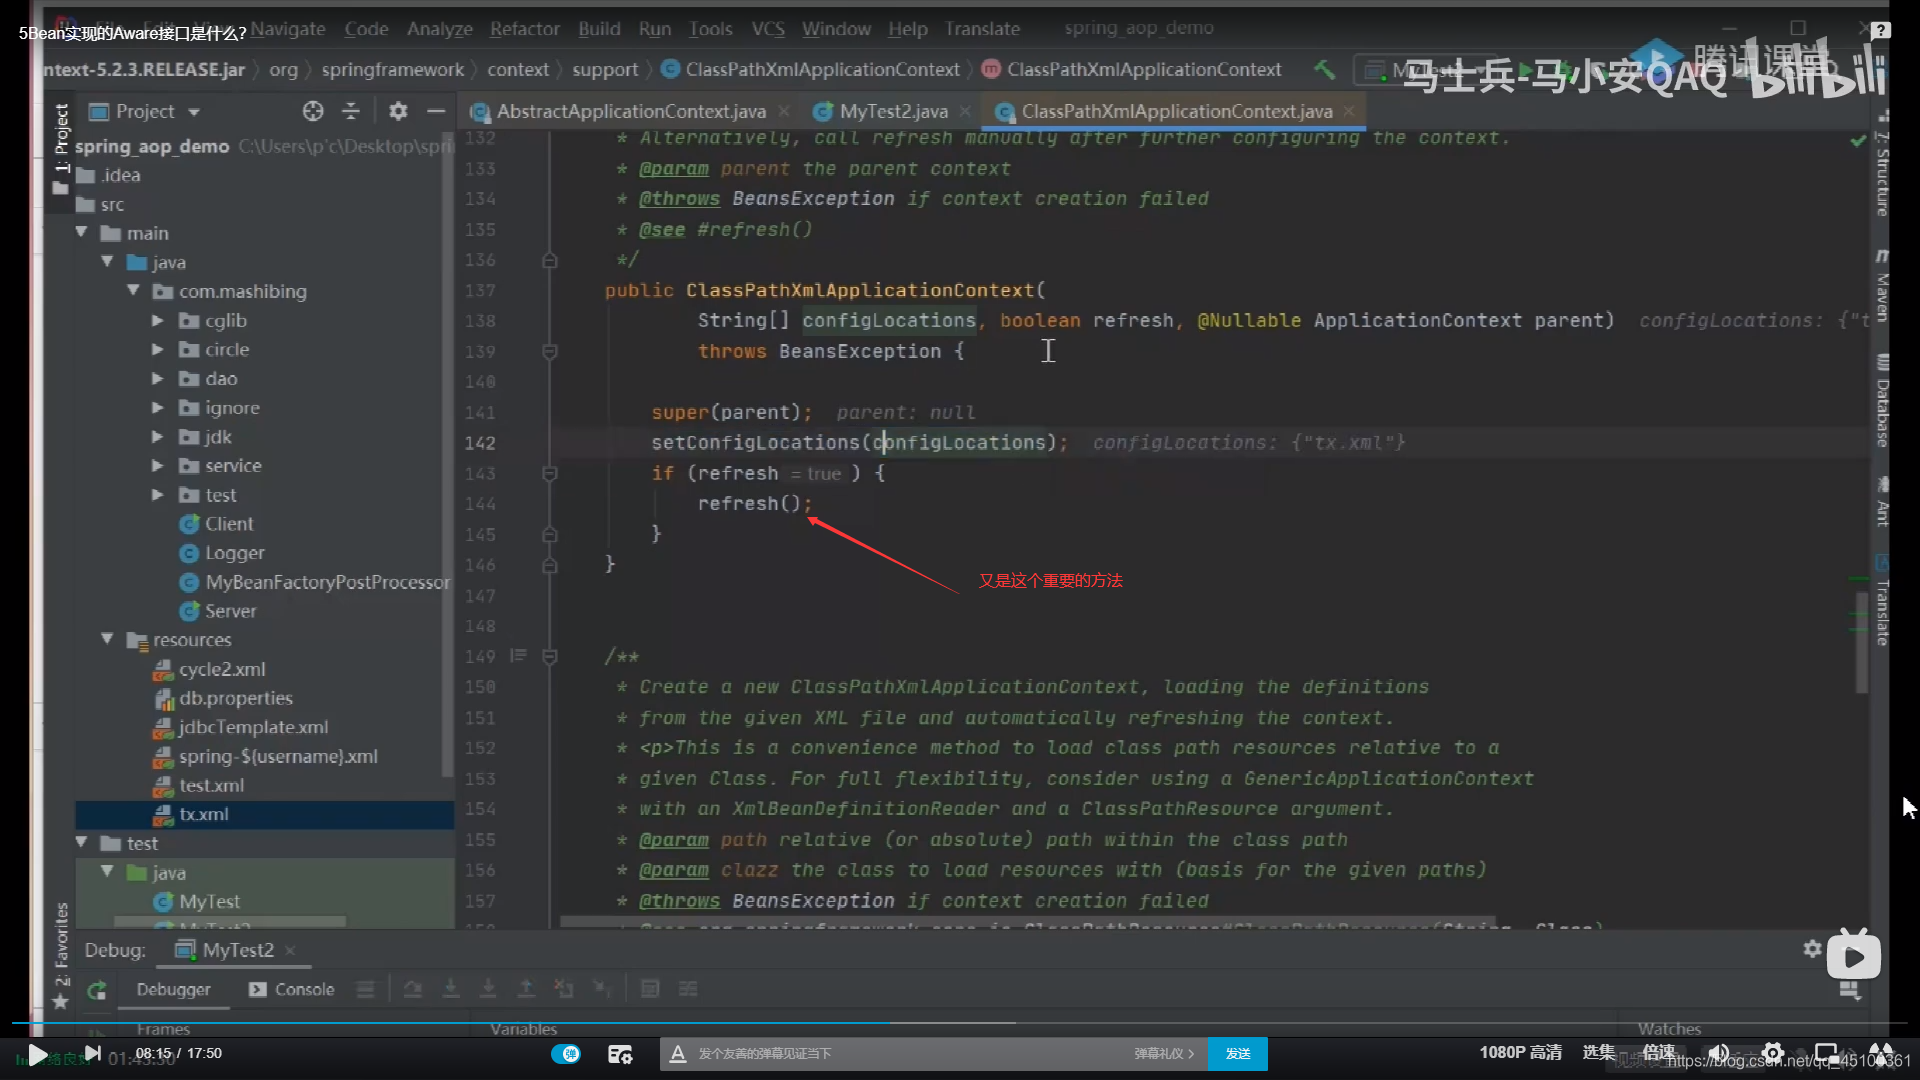
Task: Click step into debug icon
Action: pos(451,989)
